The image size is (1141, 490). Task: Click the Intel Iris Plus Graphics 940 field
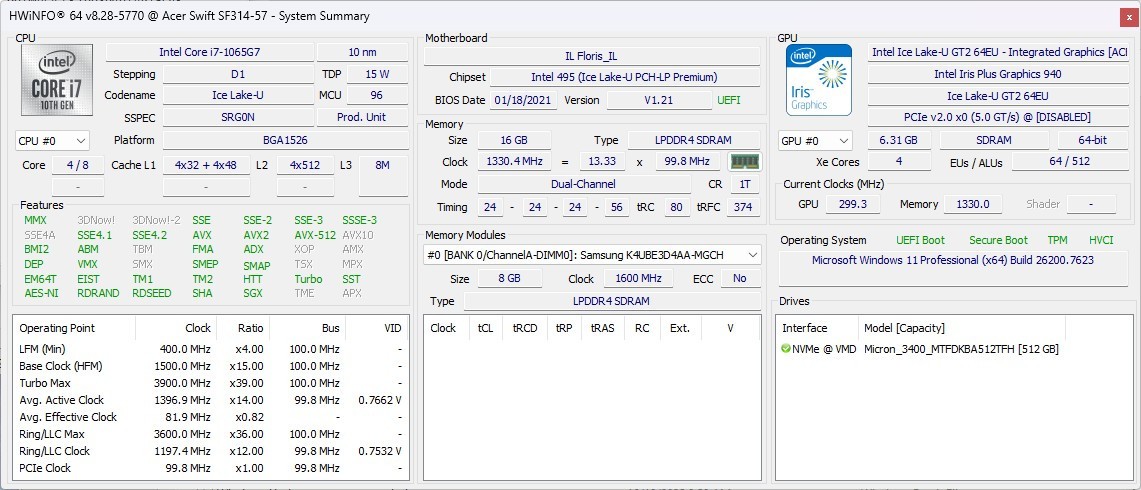(998, 74)
